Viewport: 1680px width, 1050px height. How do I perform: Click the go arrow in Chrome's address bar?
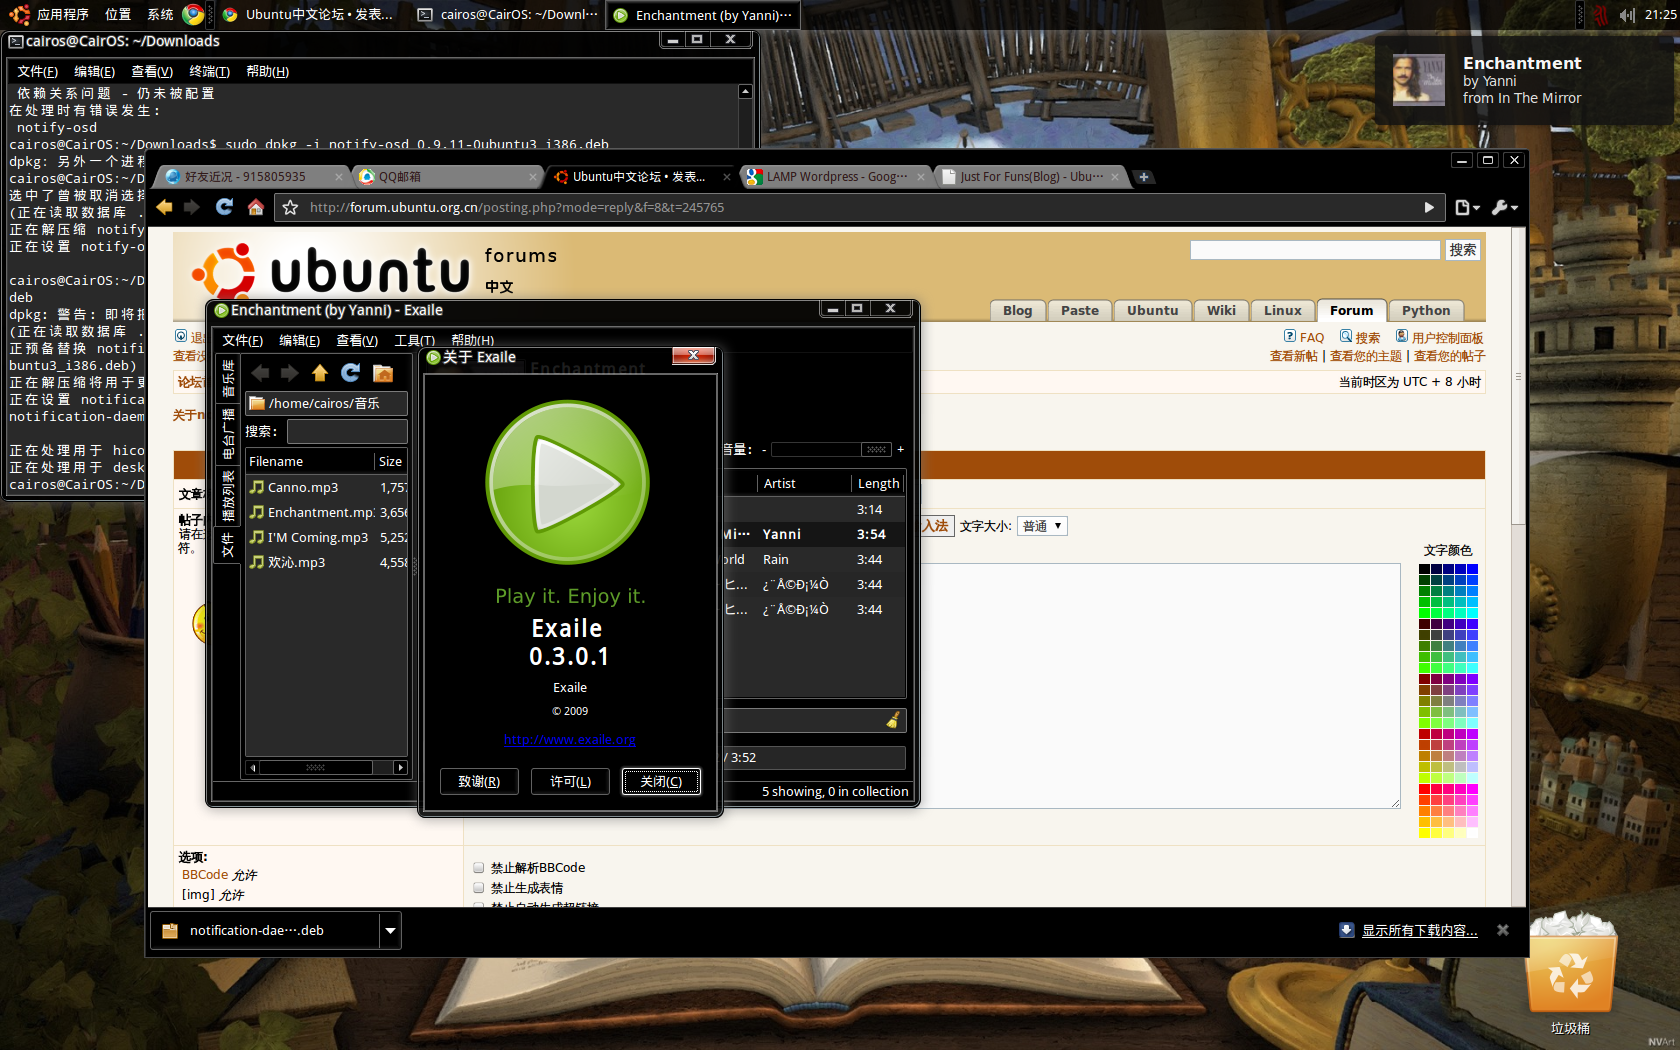coord(1429,207)
